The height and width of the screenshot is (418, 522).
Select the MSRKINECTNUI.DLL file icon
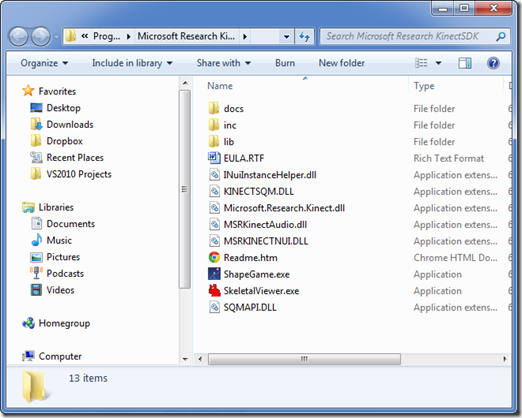click(214, 241)
